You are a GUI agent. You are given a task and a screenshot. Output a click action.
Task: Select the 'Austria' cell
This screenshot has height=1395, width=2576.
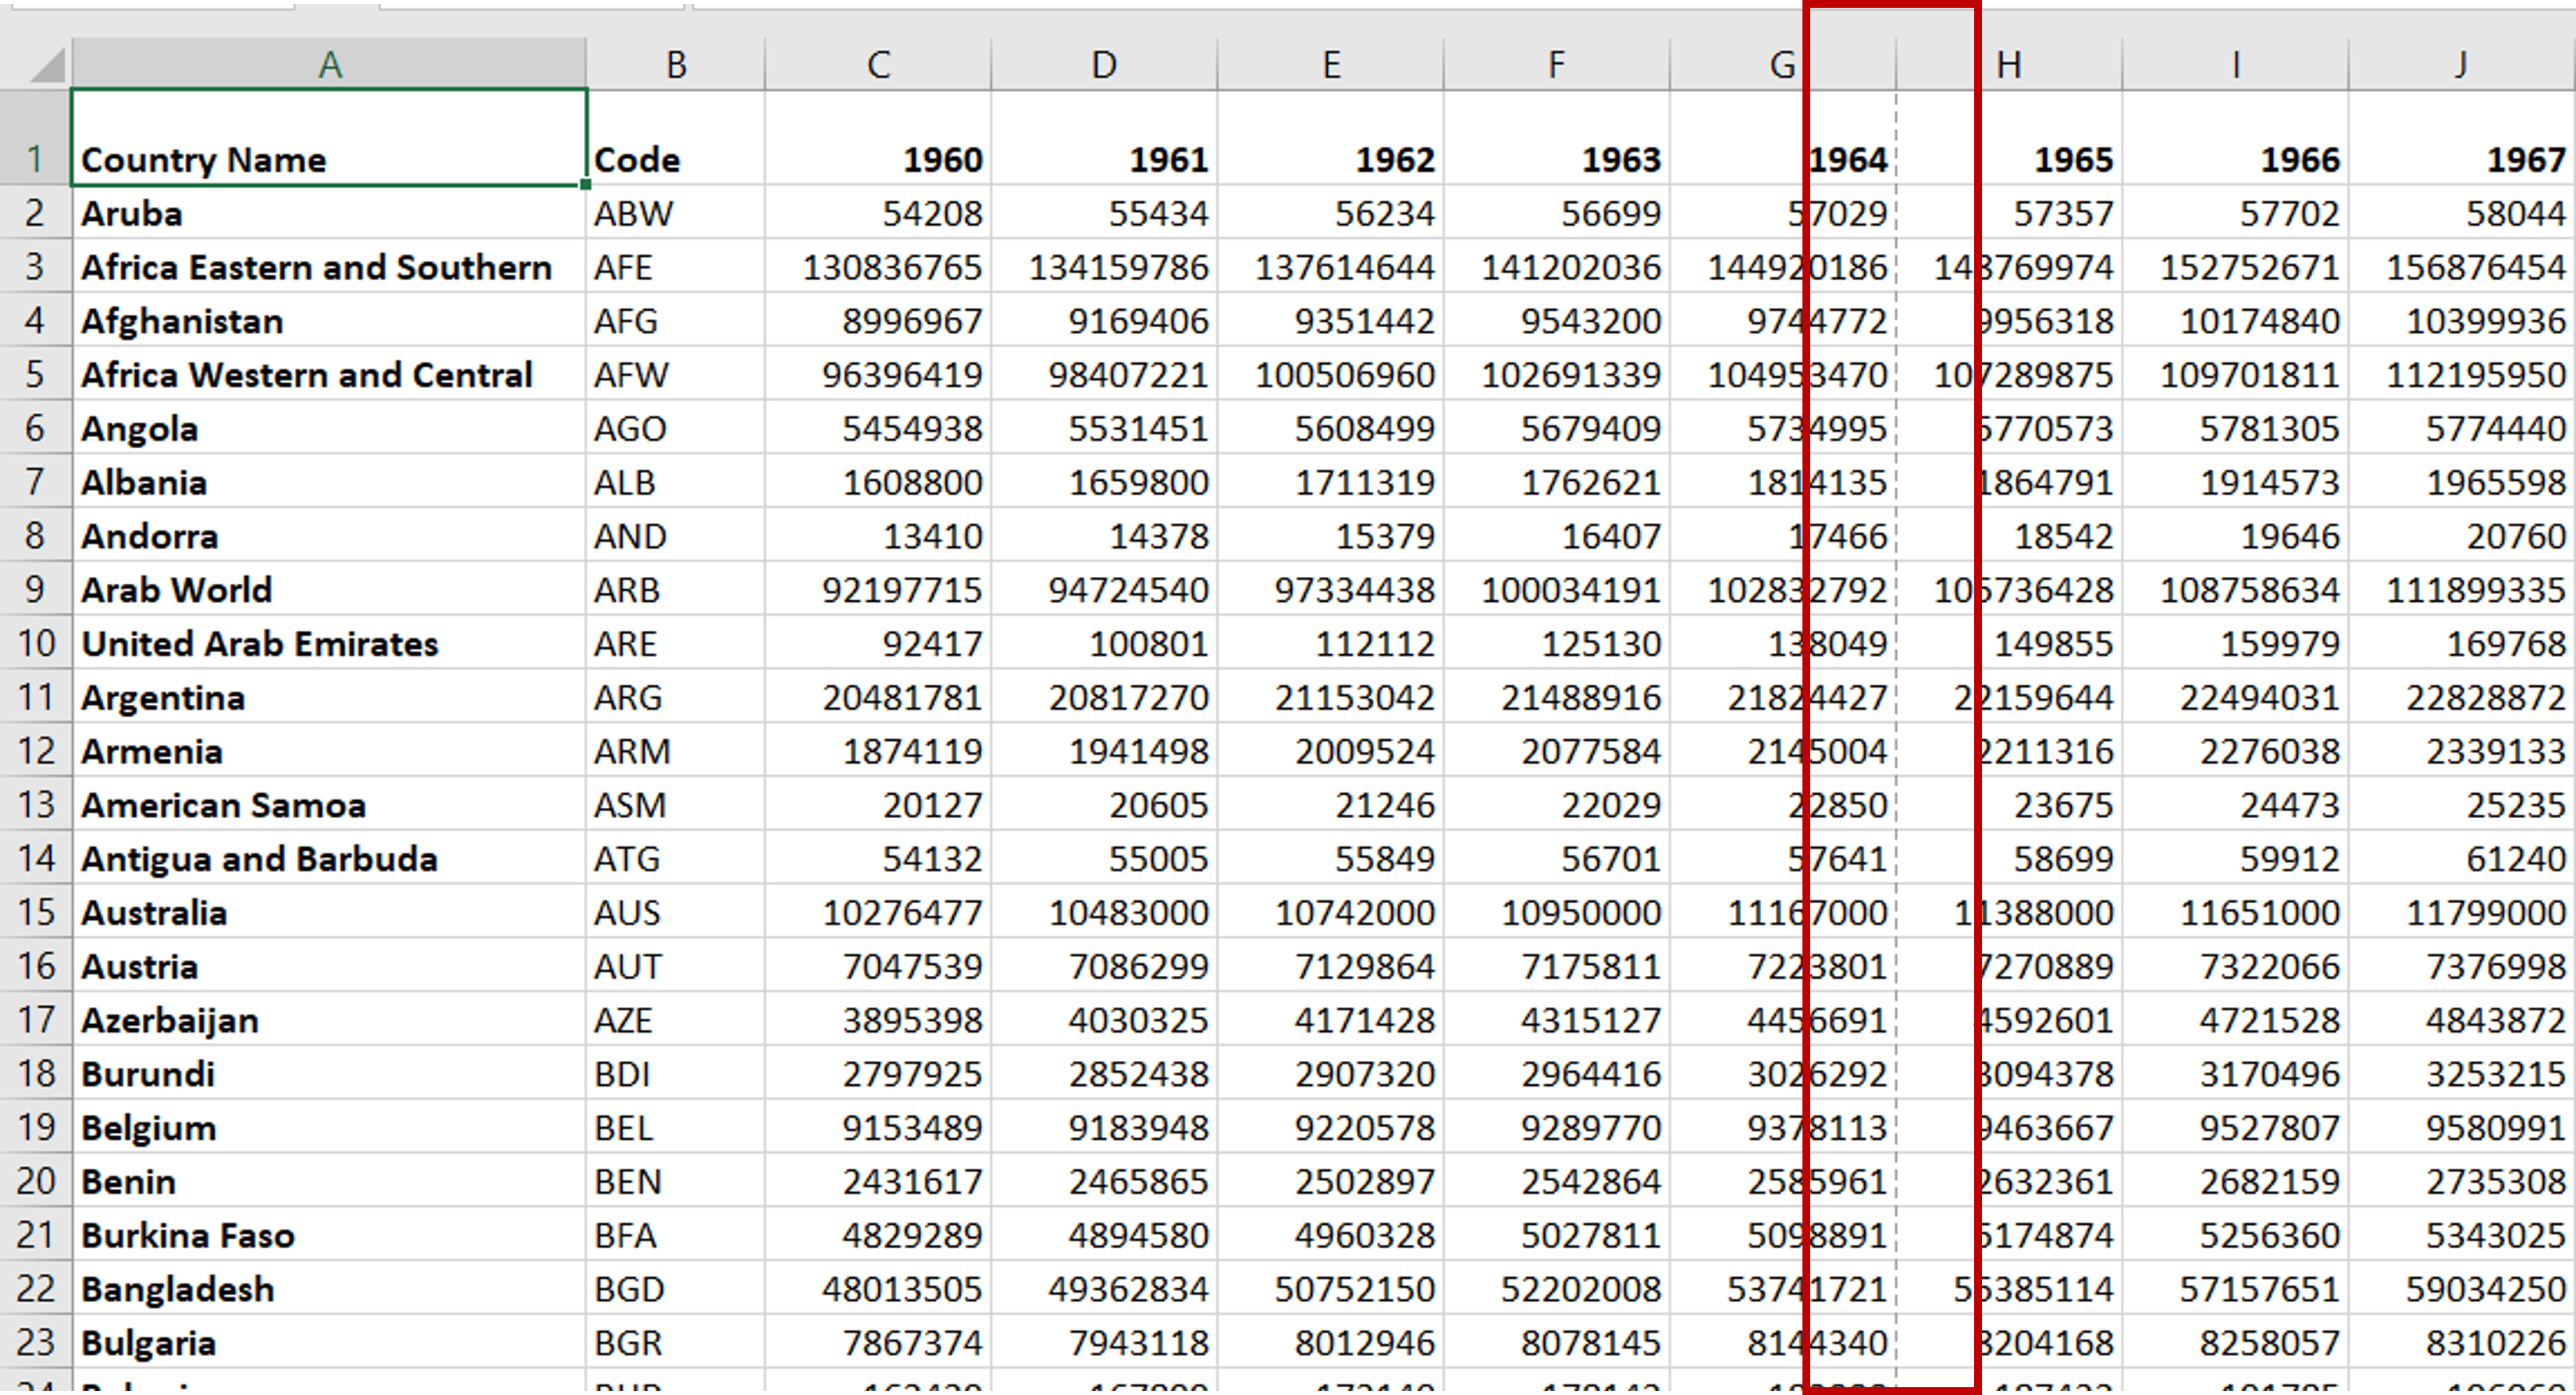pos(329,966)
